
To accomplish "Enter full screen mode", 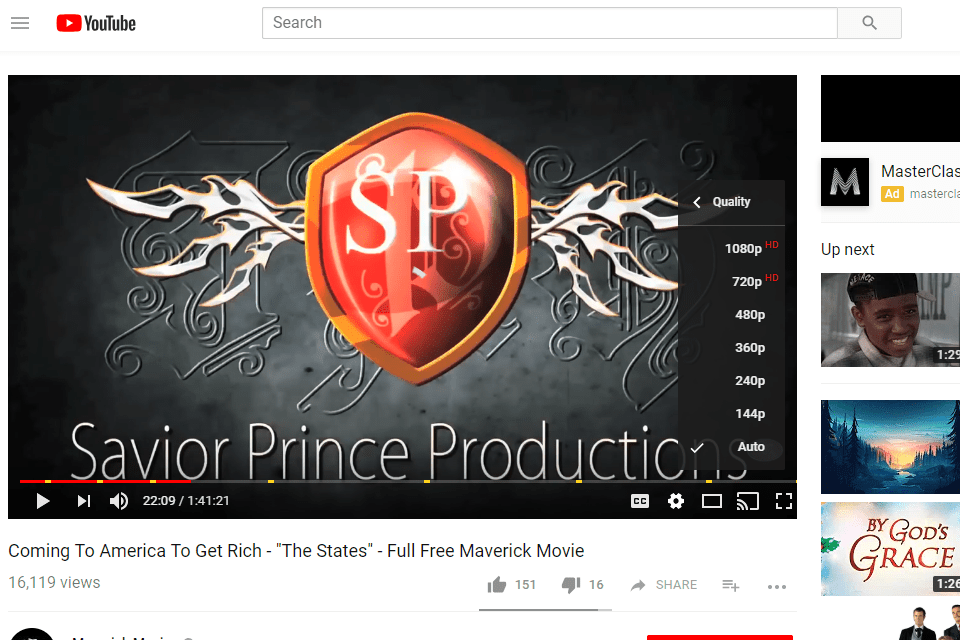I will (x=784, y=501).
